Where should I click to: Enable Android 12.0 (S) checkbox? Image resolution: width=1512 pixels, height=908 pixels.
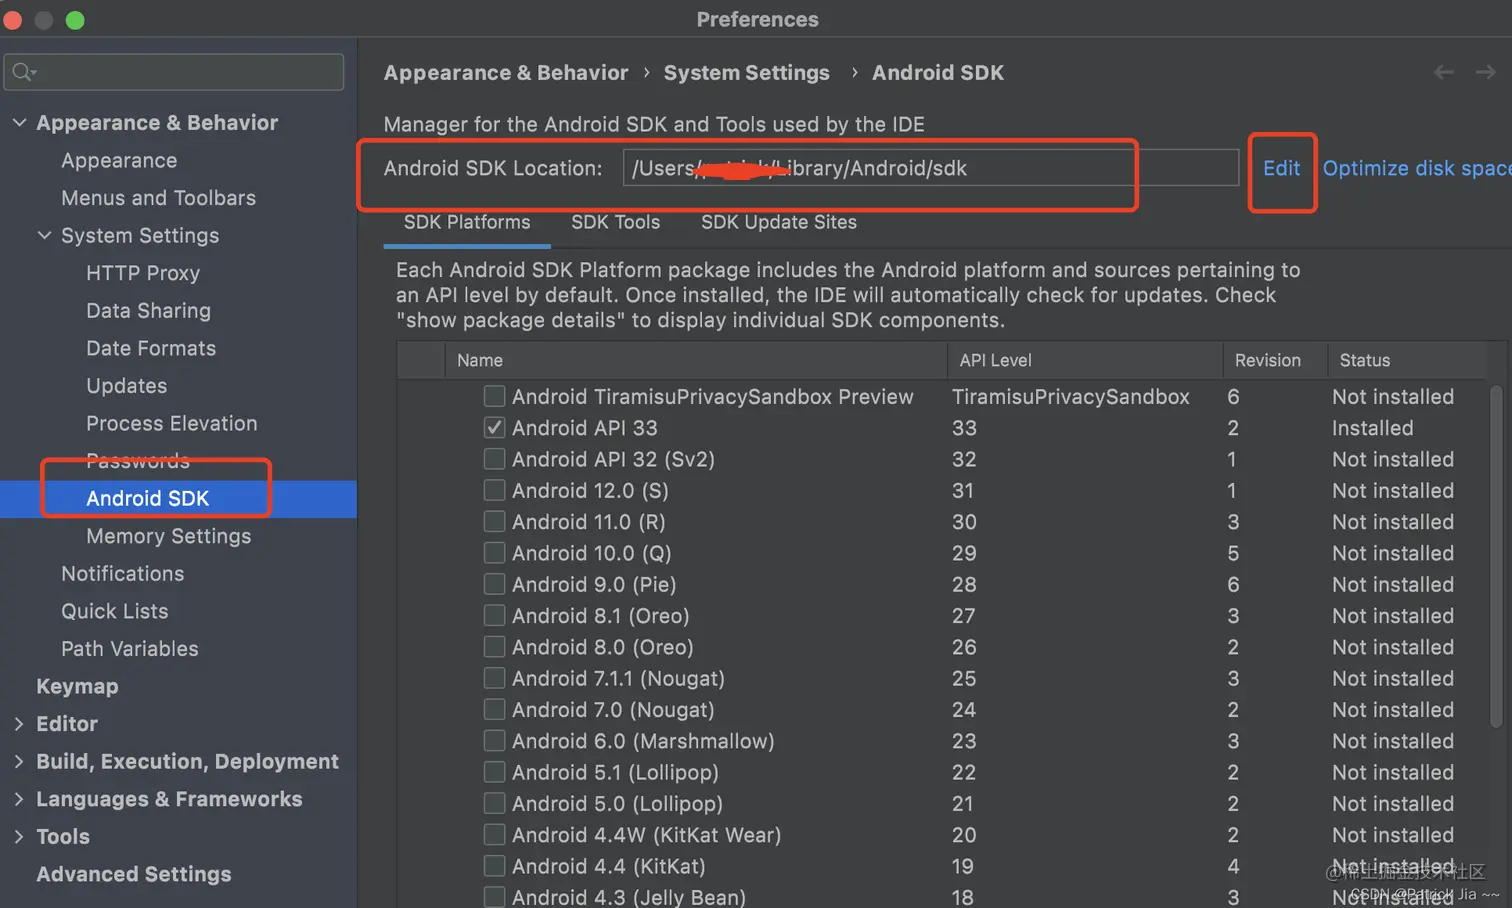(x=494, y=490)
